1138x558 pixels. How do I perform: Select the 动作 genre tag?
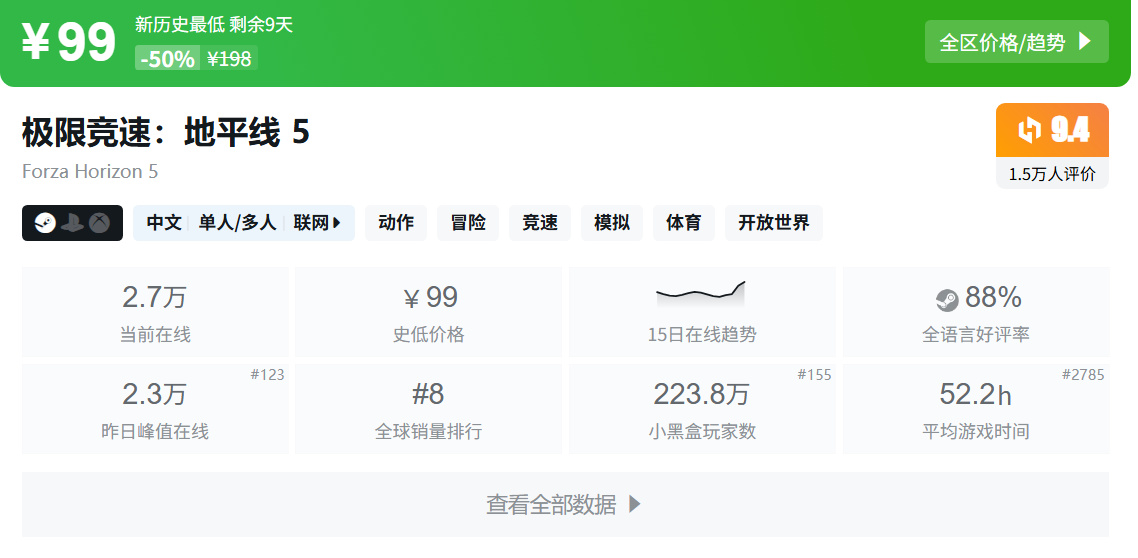point(396,223)
